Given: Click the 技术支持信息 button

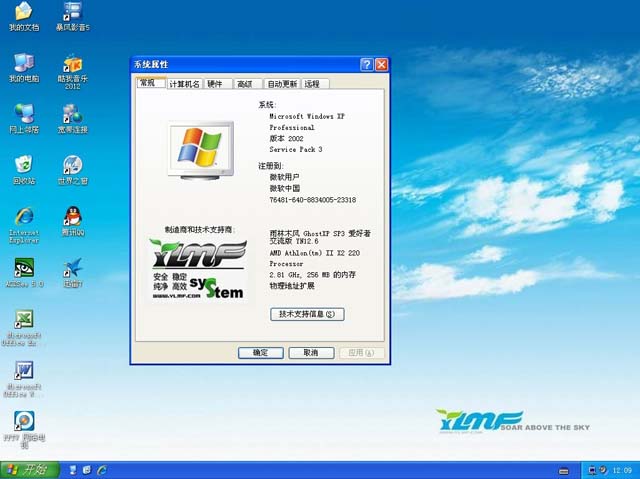Looking at the screenshot, I should [307, 314].
